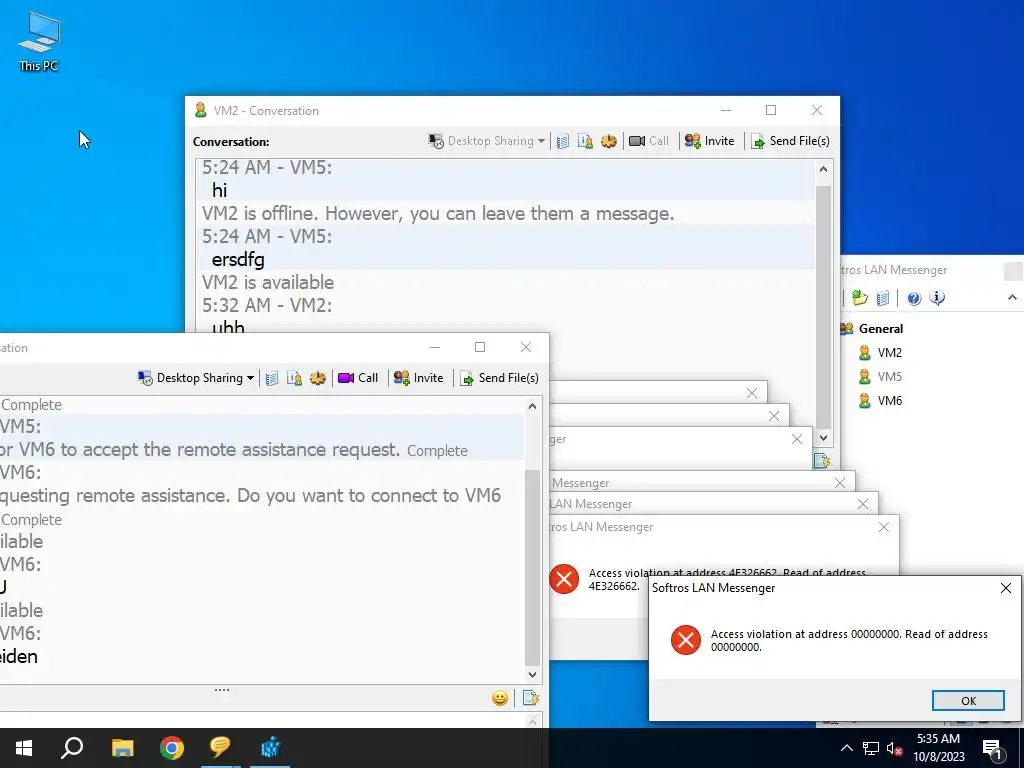The height and width of the screenshot is (768, 1024).
Task: Click the network status tray icon
Action: coord(871,748)
